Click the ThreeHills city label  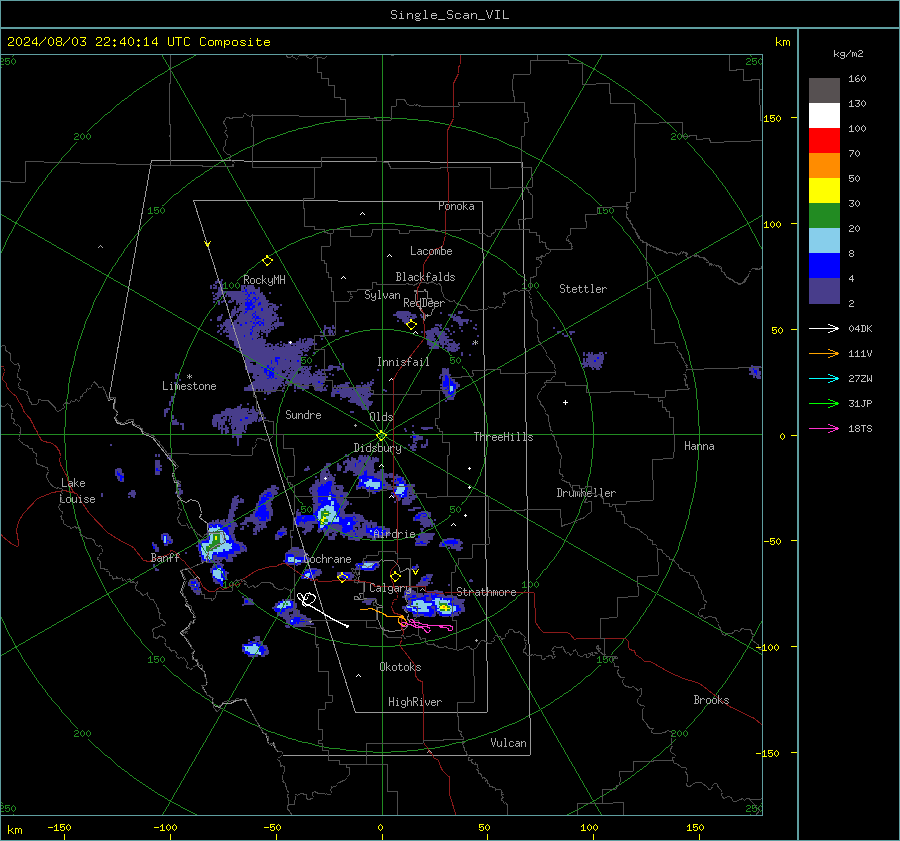tap(503, 437)
